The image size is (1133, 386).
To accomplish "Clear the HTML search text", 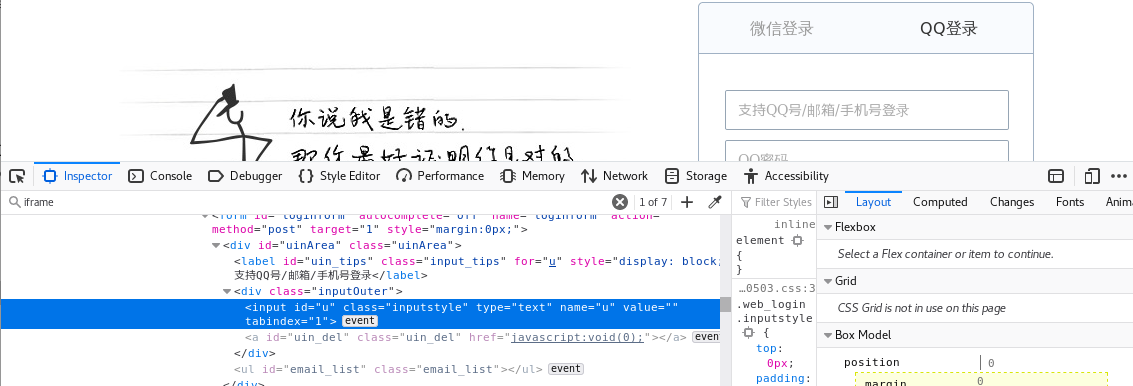I will [620, 202].
